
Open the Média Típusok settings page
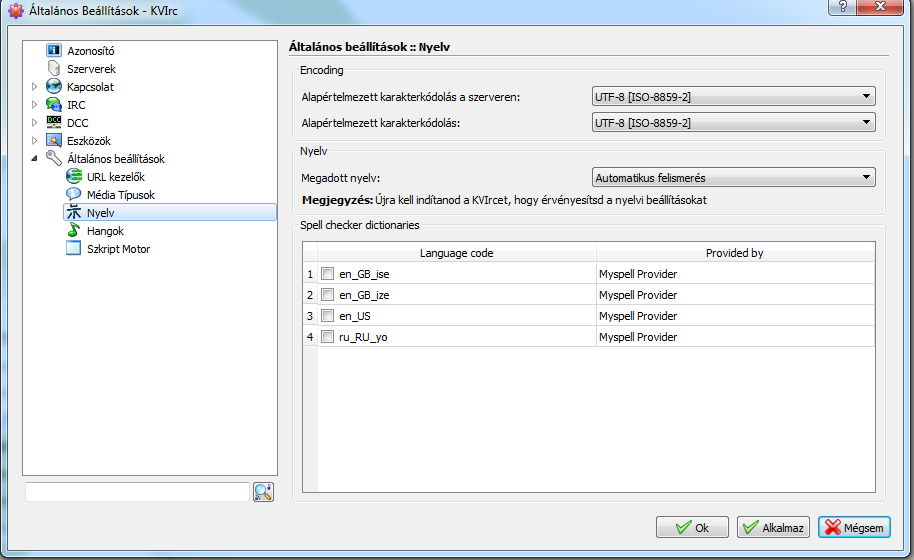[x=121, y=195]
